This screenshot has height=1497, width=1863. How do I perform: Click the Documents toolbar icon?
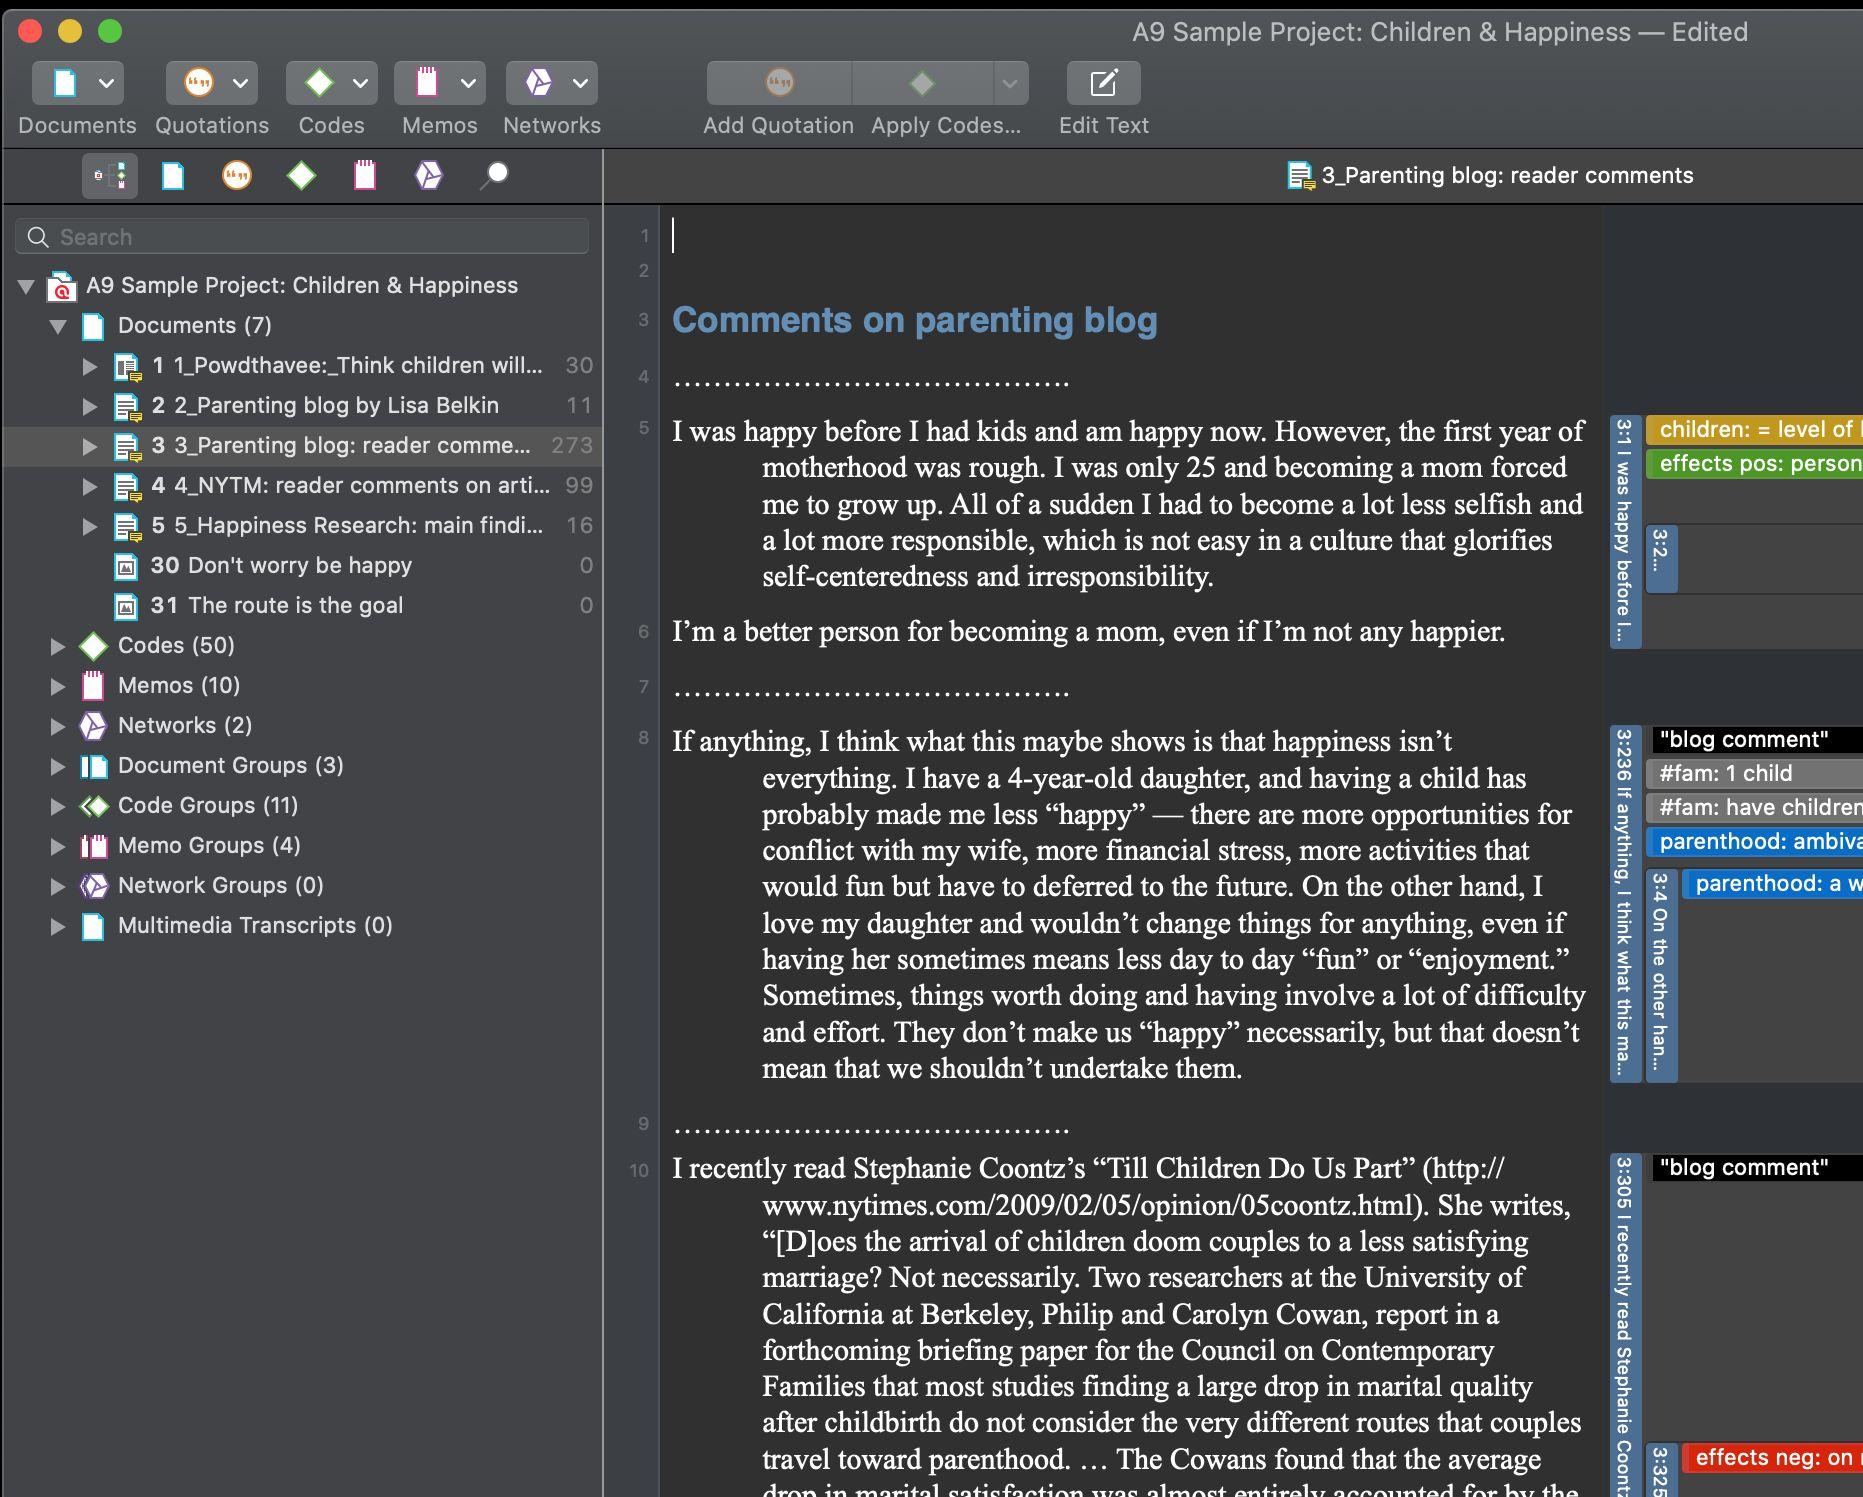65,83
